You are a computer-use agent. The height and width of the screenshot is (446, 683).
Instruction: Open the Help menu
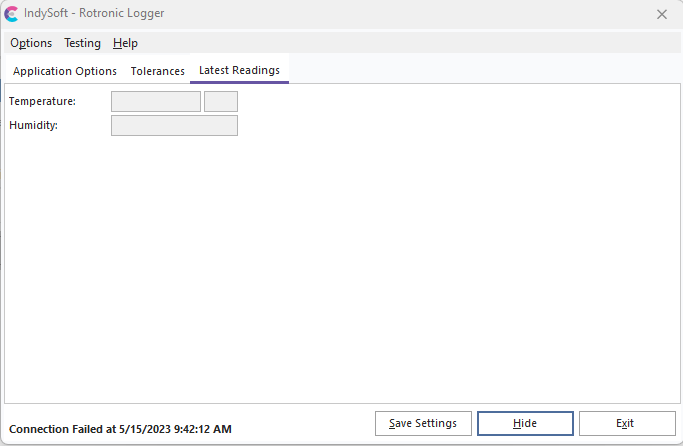125,43
